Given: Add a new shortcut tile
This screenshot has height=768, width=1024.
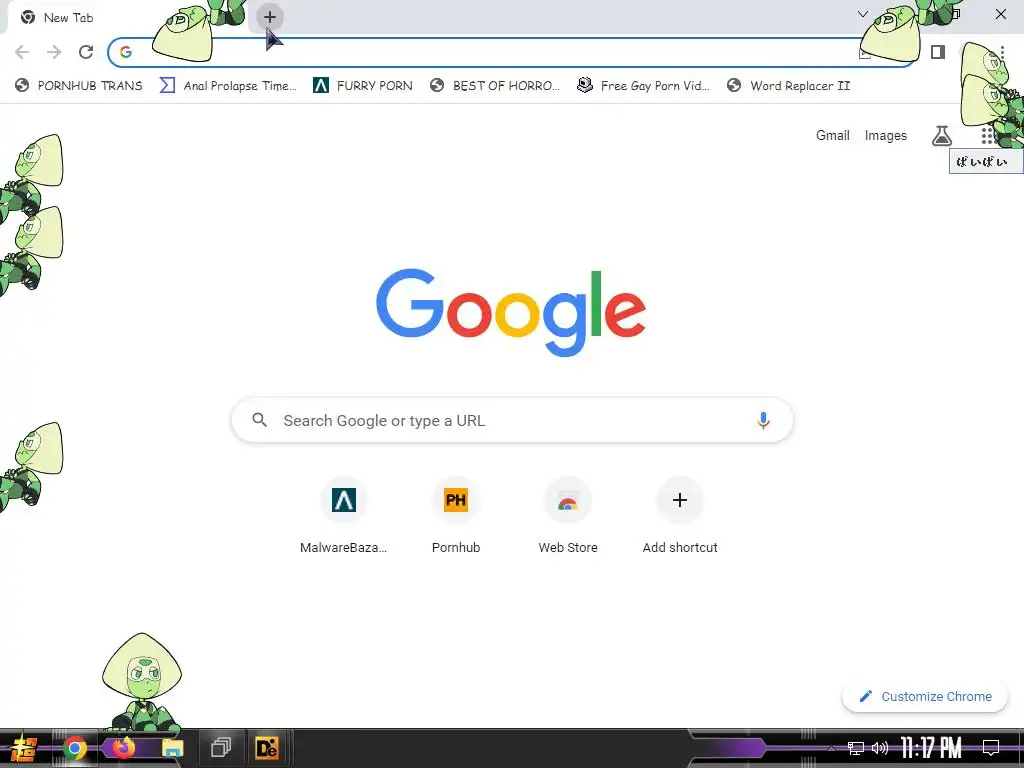Looking at the screenshot, I should coord(680,516).
